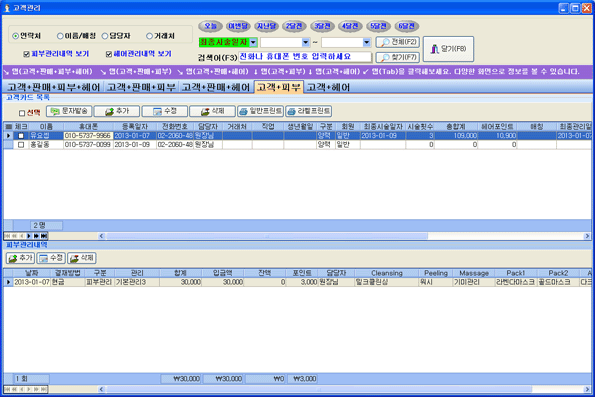This screenshot has width=595, height=397.
Task: Click the 결제방법 column header
Action: (x=67, y=273)
